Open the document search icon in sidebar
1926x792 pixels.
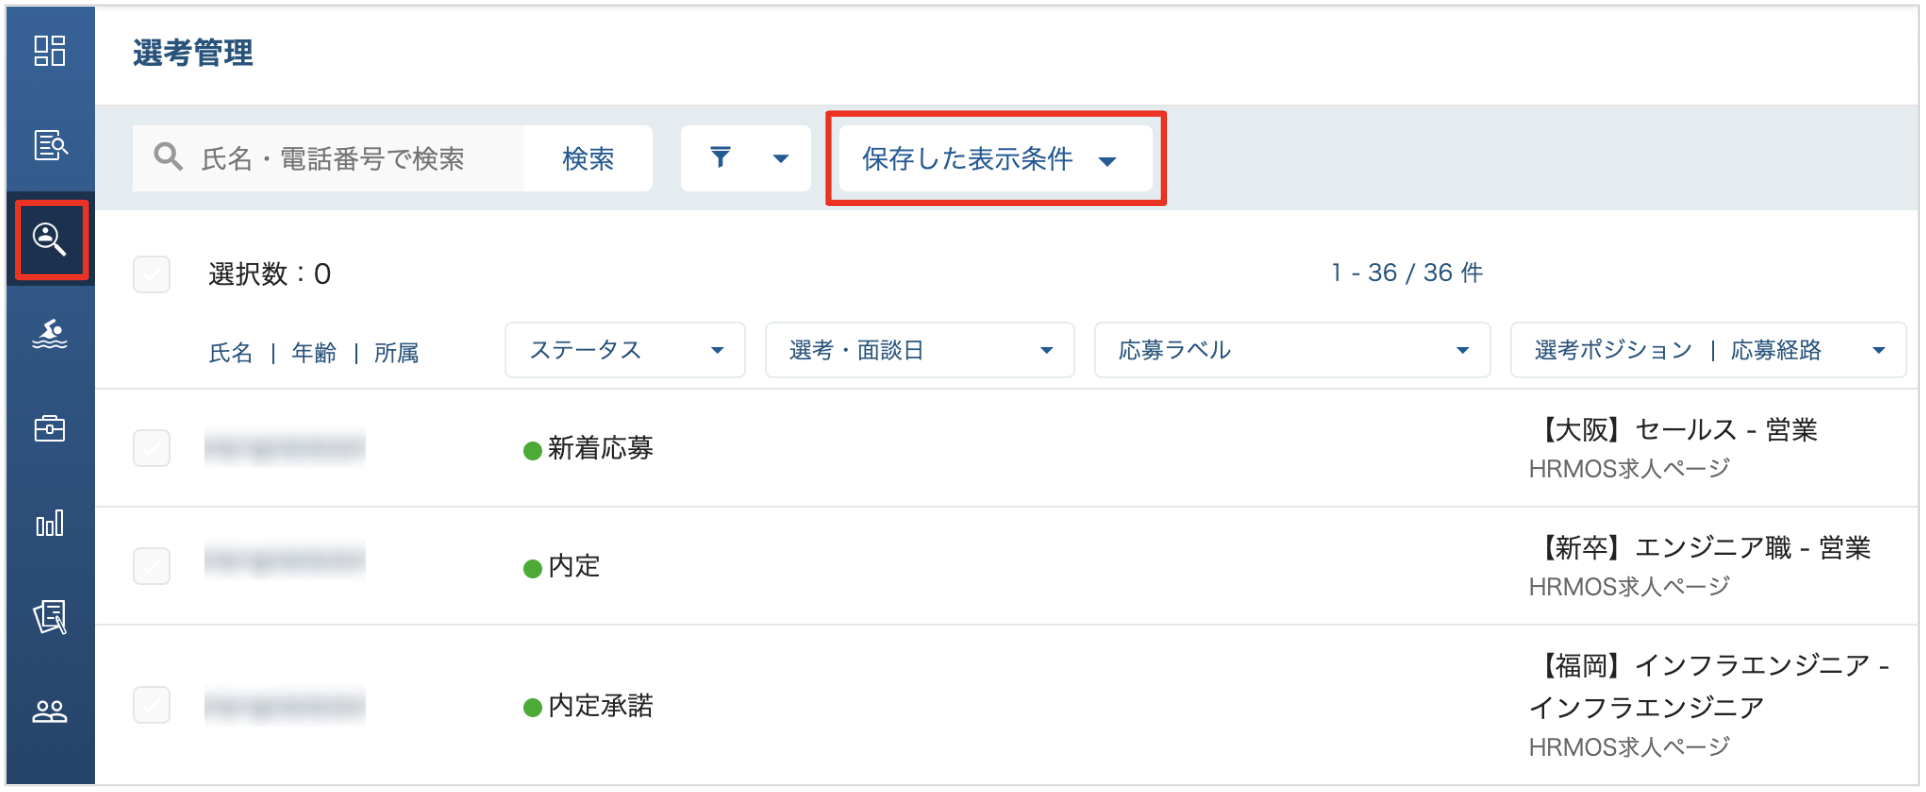coord(50,145)
